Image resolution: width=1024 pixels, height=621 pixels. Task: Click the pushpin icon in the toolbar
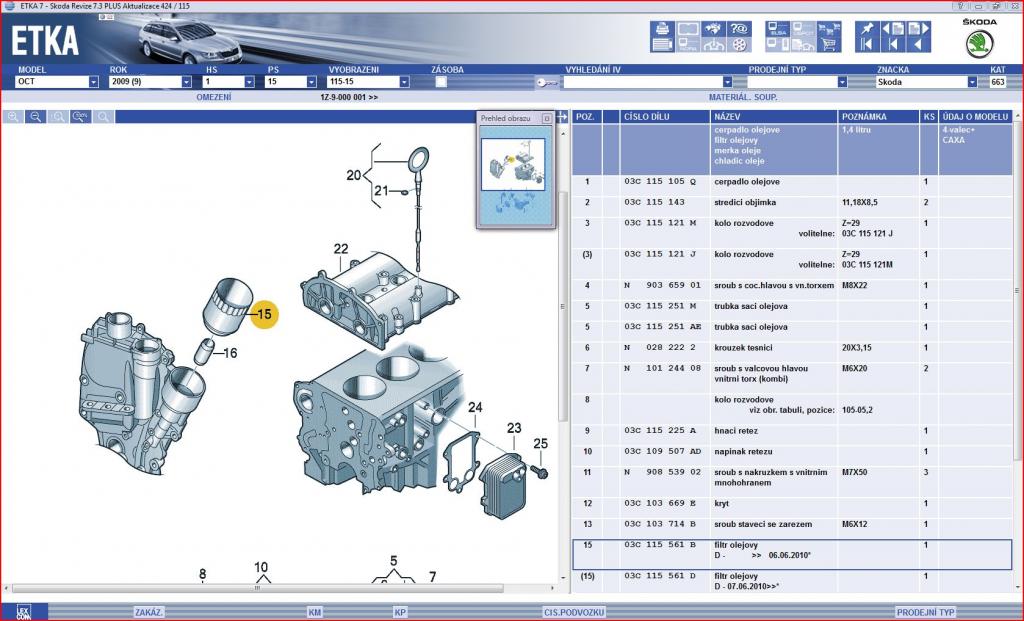pyautogui.click(x=867, y=29)
